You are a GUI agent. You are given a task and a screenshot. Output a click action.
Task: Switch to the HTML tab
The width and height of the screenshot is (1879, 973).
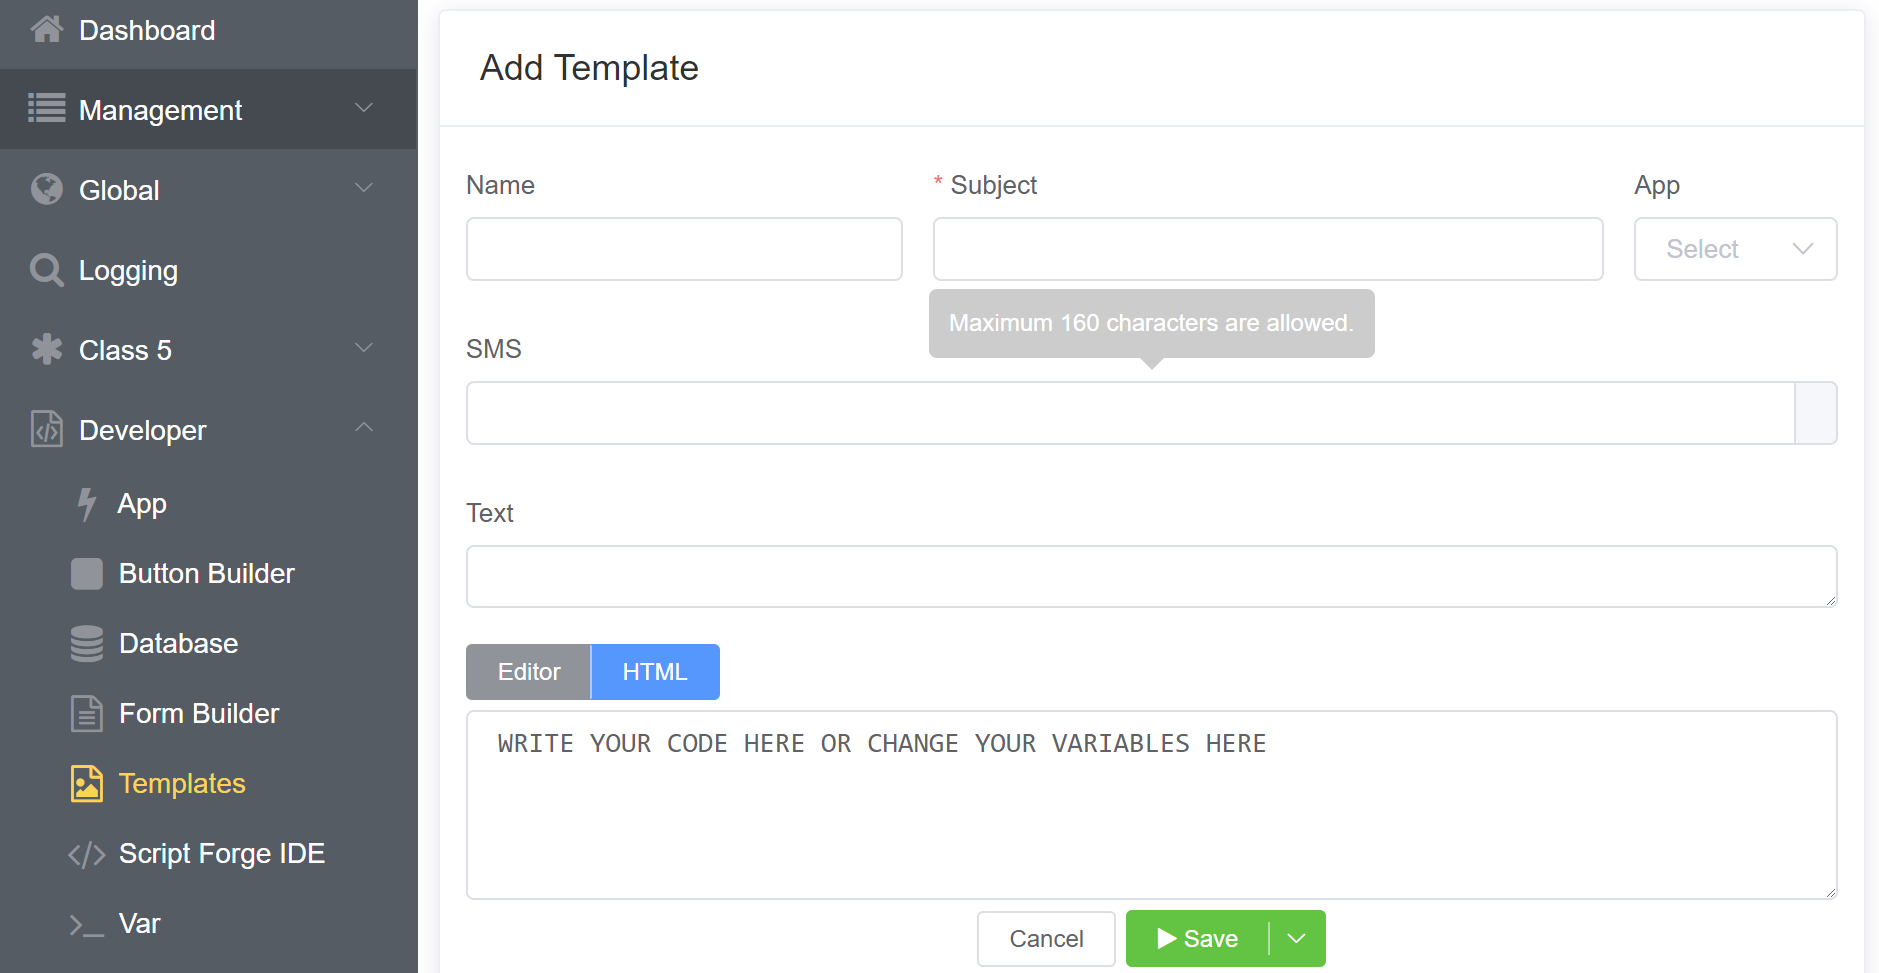(x=655, y=672)
